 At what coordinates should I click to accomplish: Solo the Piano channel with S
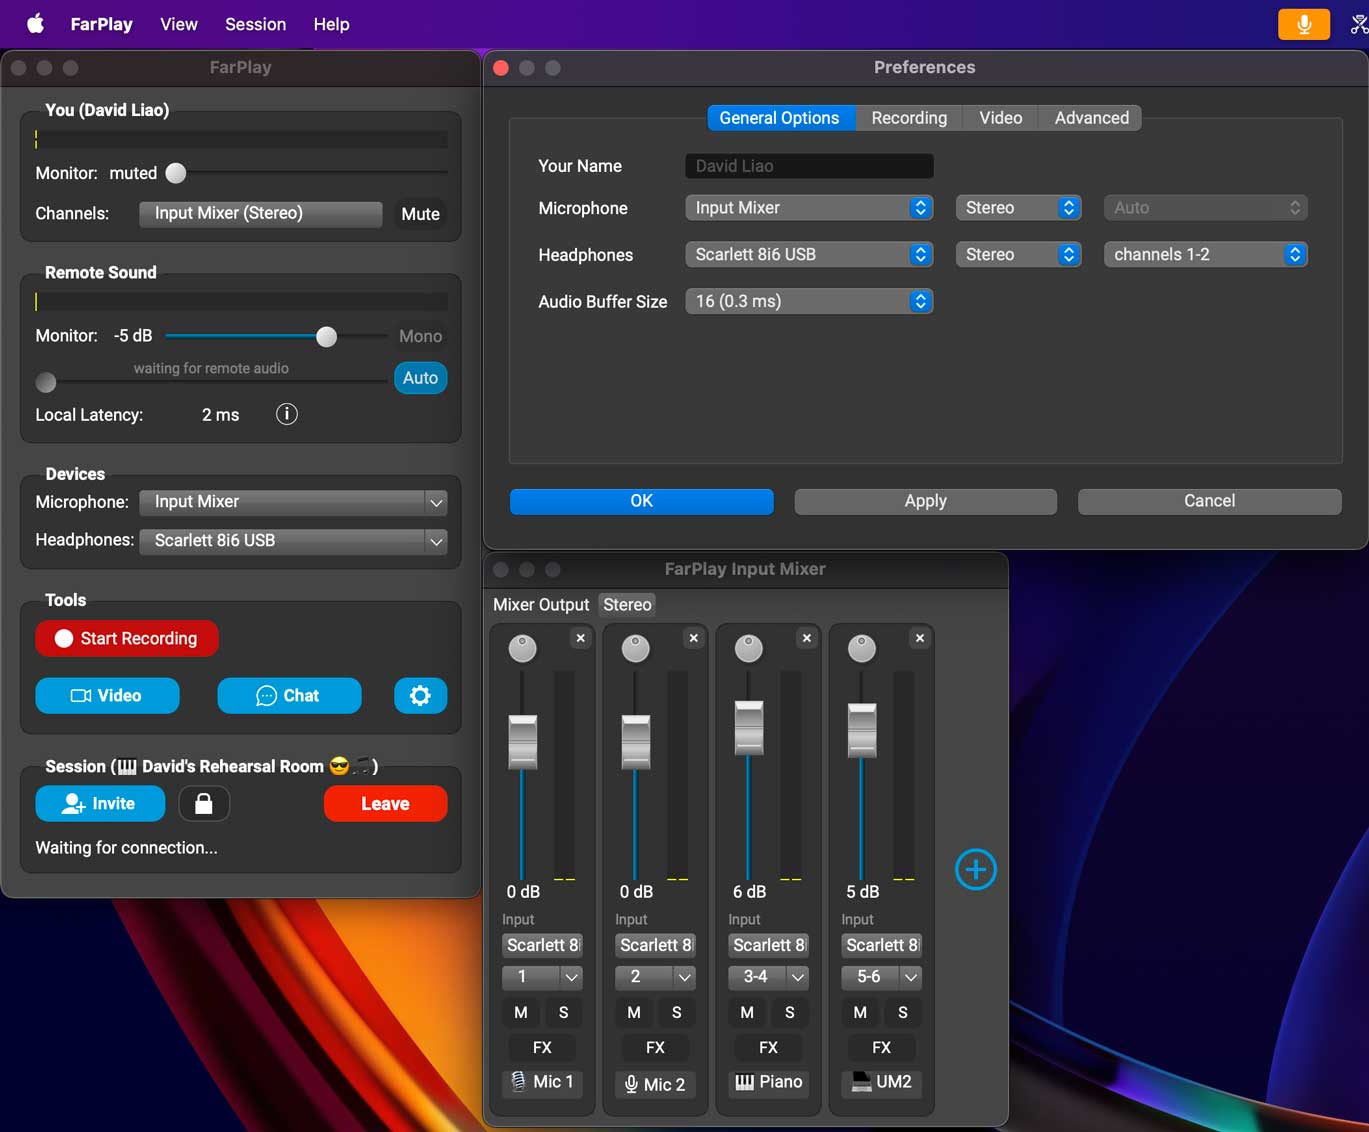click(x=789, y=1013)
